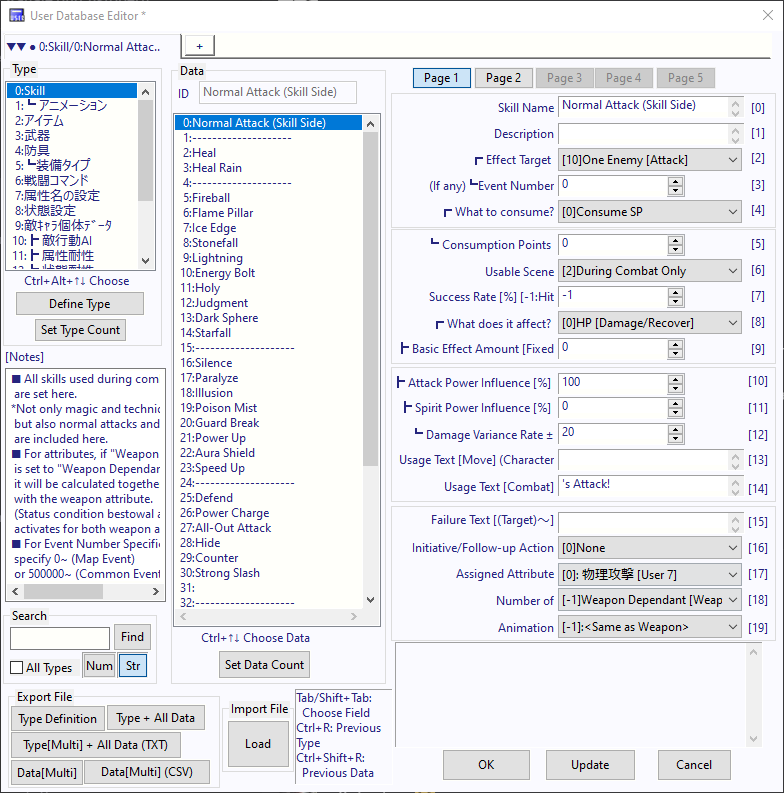This screenshot has height=793, width=784.
Task: Click the ID name field
Action: pyautogui.click(x=278, y=93)
